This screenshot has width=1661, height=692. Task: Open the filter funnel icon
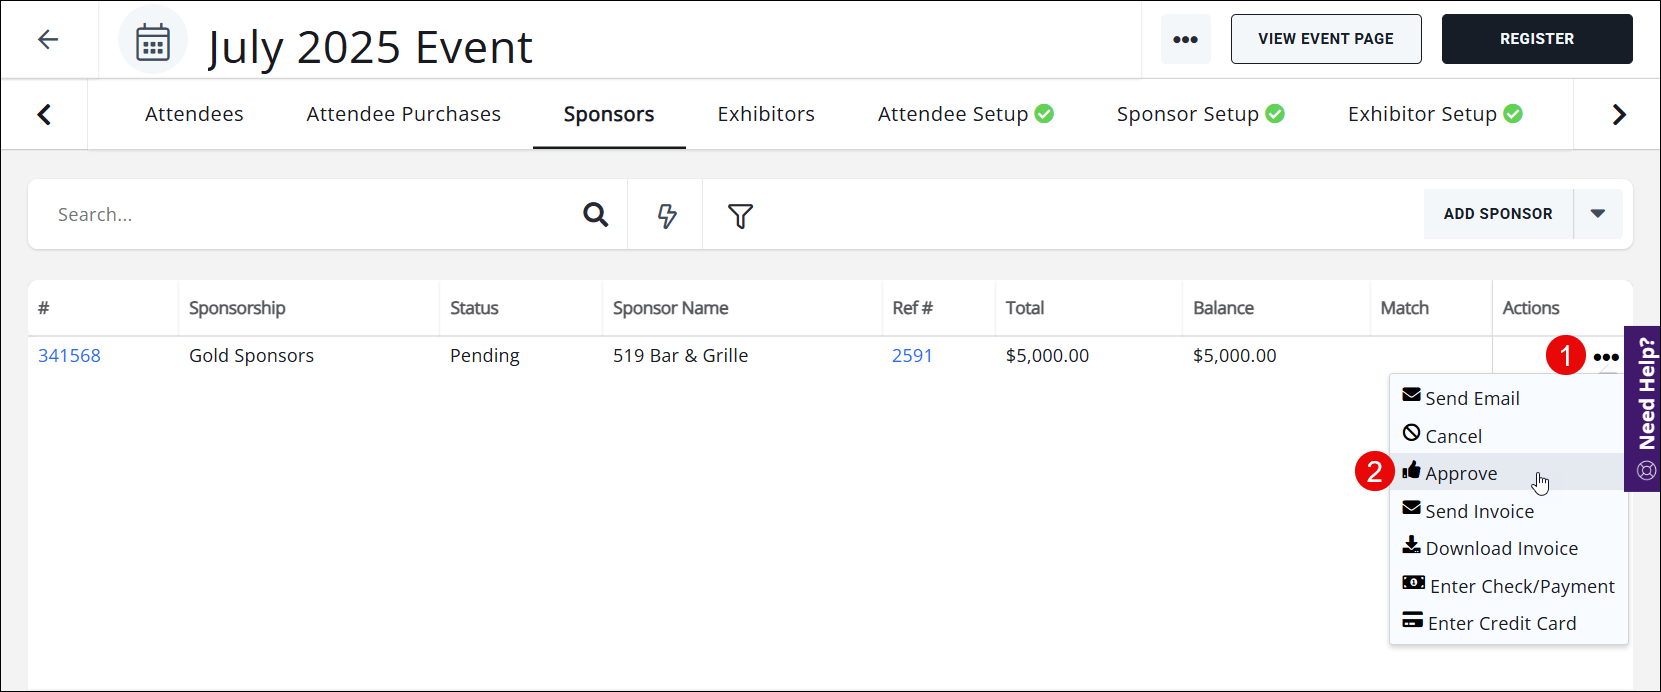pos(739,214)
